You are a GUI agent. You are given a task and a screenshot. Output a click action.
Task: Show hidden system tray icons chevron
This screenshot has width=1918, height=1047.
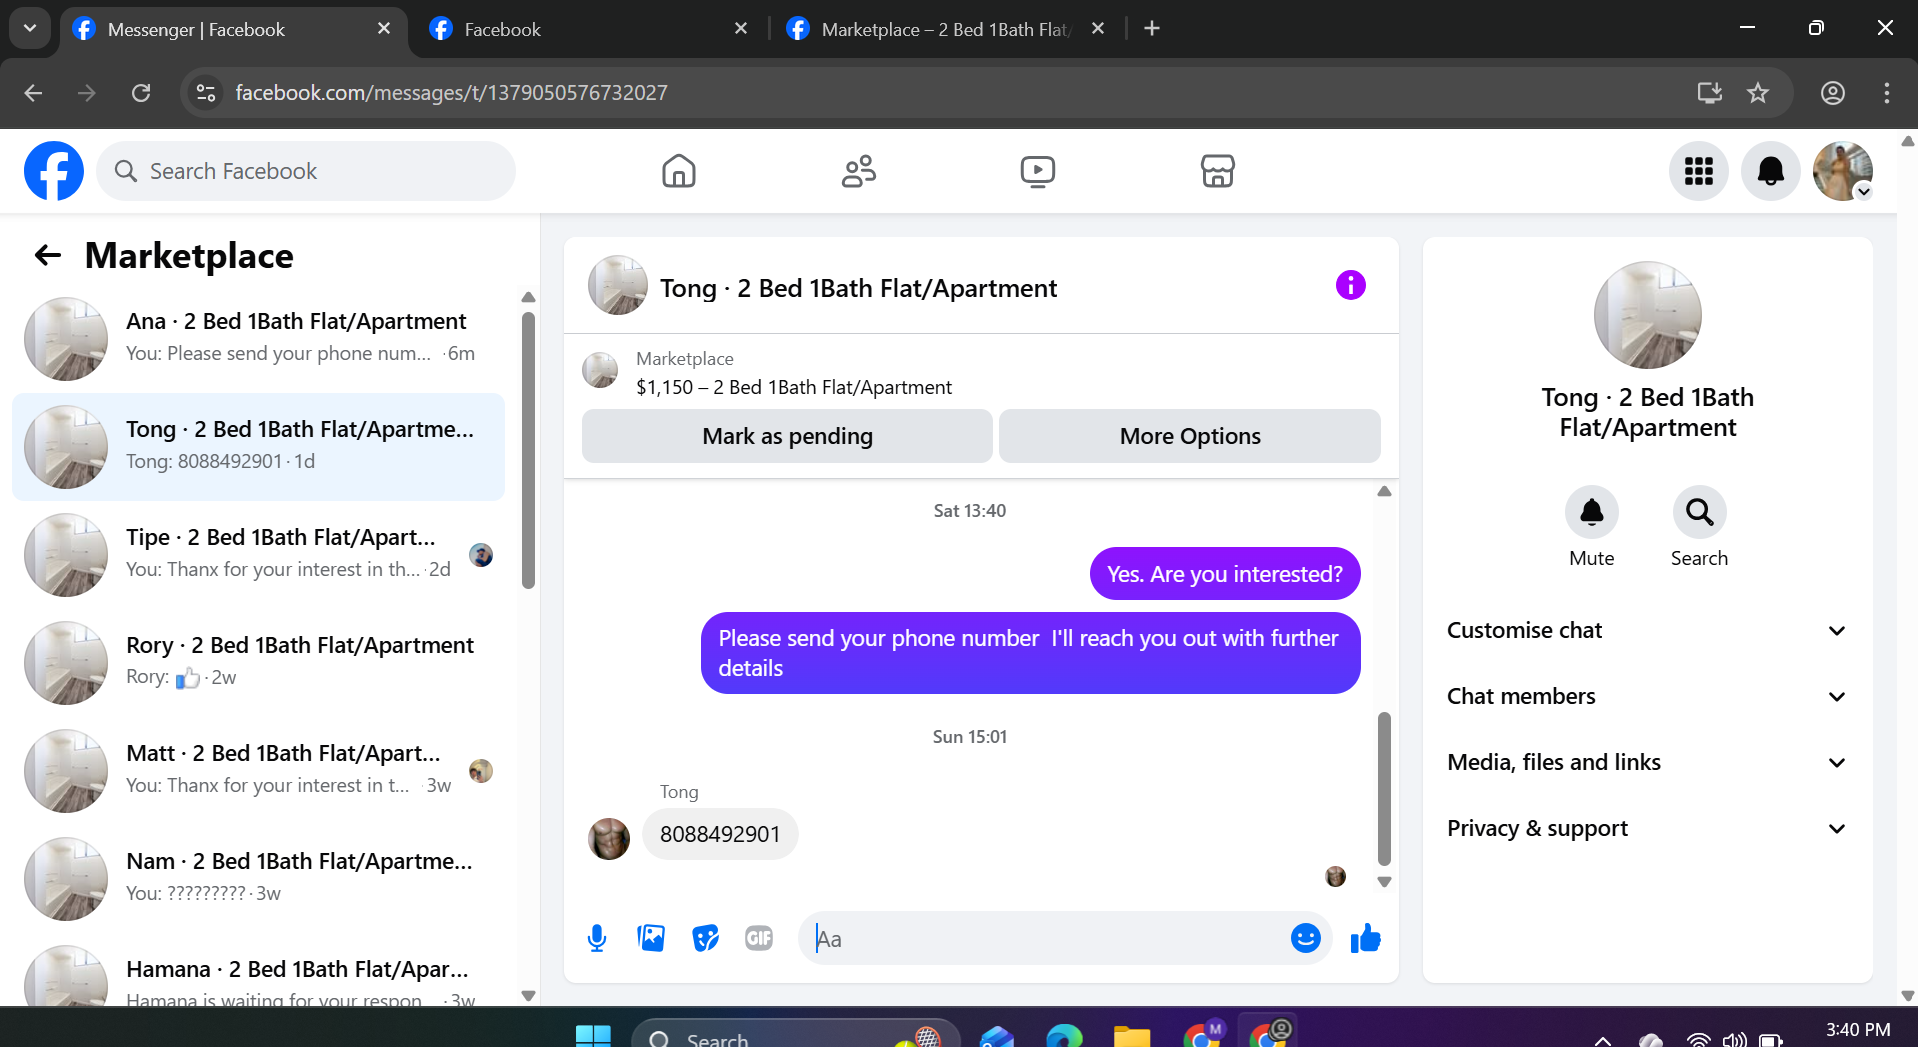1602,1040
